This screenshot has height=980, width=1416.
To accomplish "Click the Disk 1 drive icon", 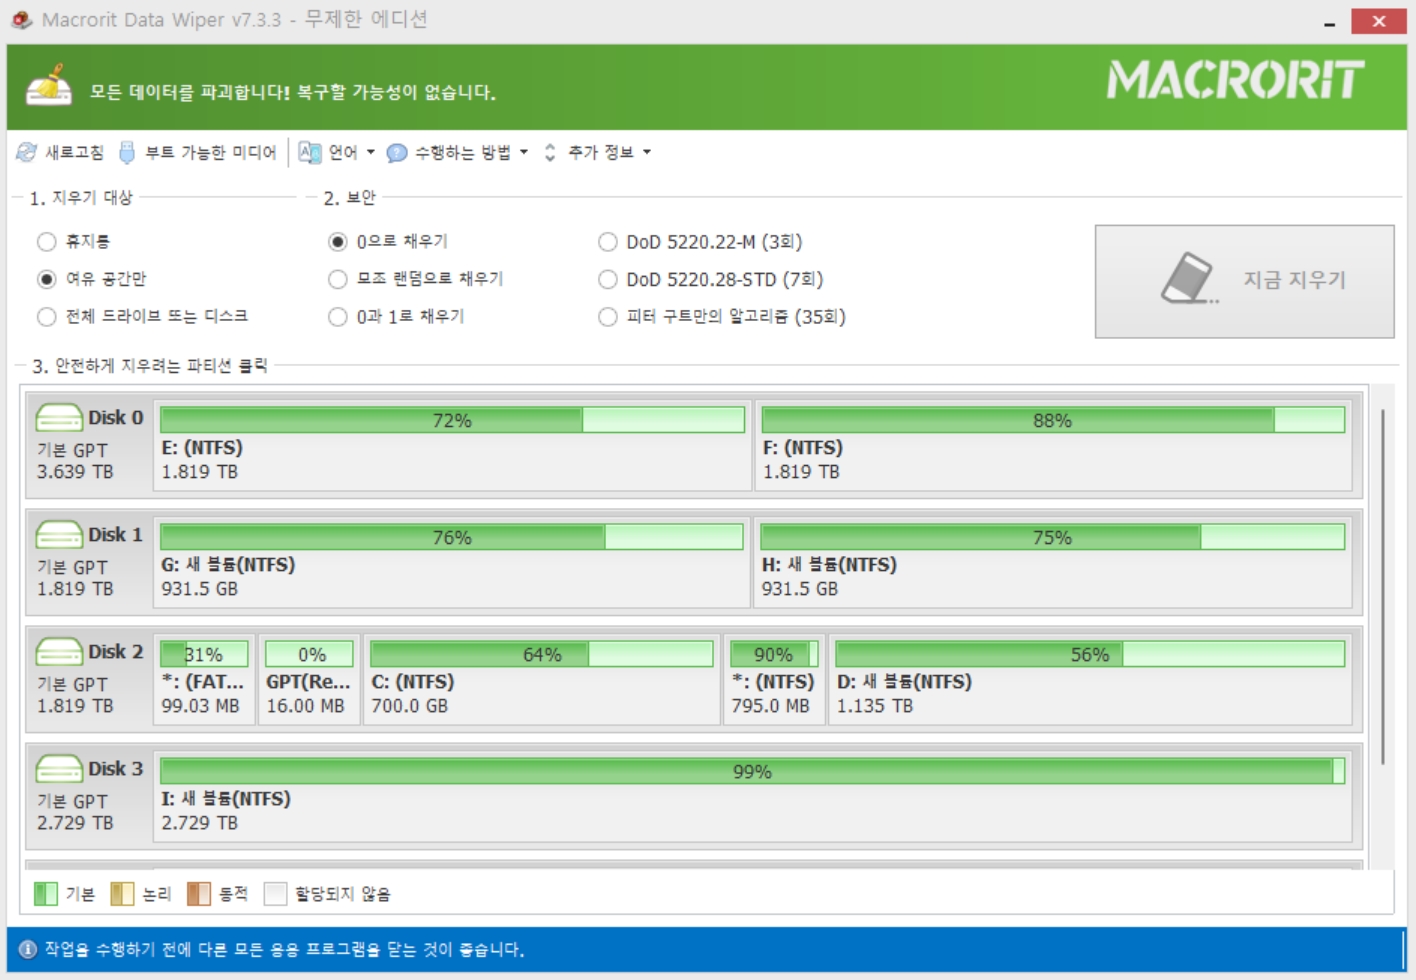I will pos(59,534).
